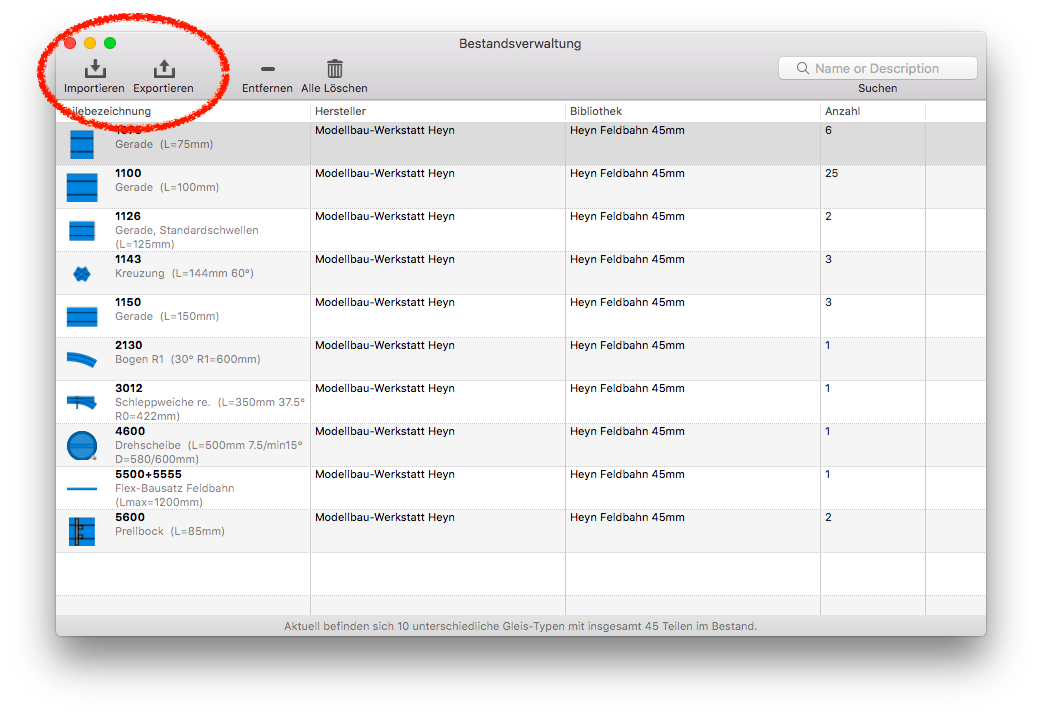The image size is (1042, 716).
Task: Select the 4600 Drehscheibe turntable icon
Action: coord(82,445)
